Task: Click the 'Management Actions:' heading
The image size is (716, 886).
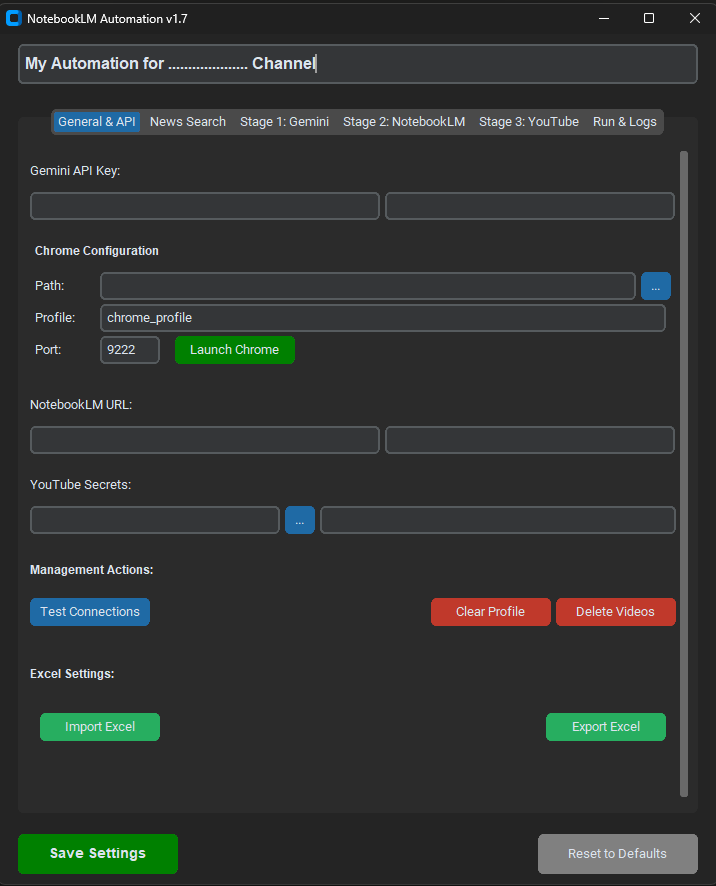Action: [92, 570]
